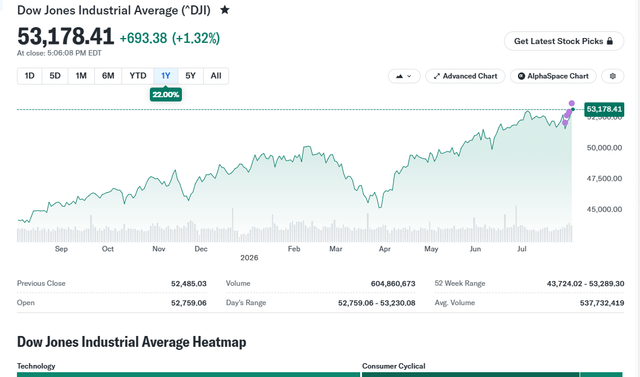
Task: Click the chart type mountain icon
Action: [399, 76]
